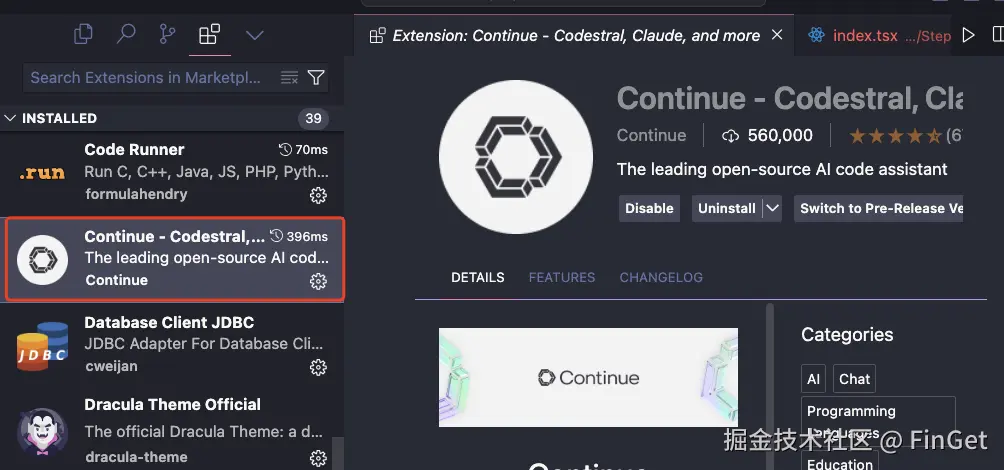Image resolution: width=1004 pixels, height=470 pixels.
Task: Select the AI category tag
Action: pyautogui.click(x=813, y=379)
